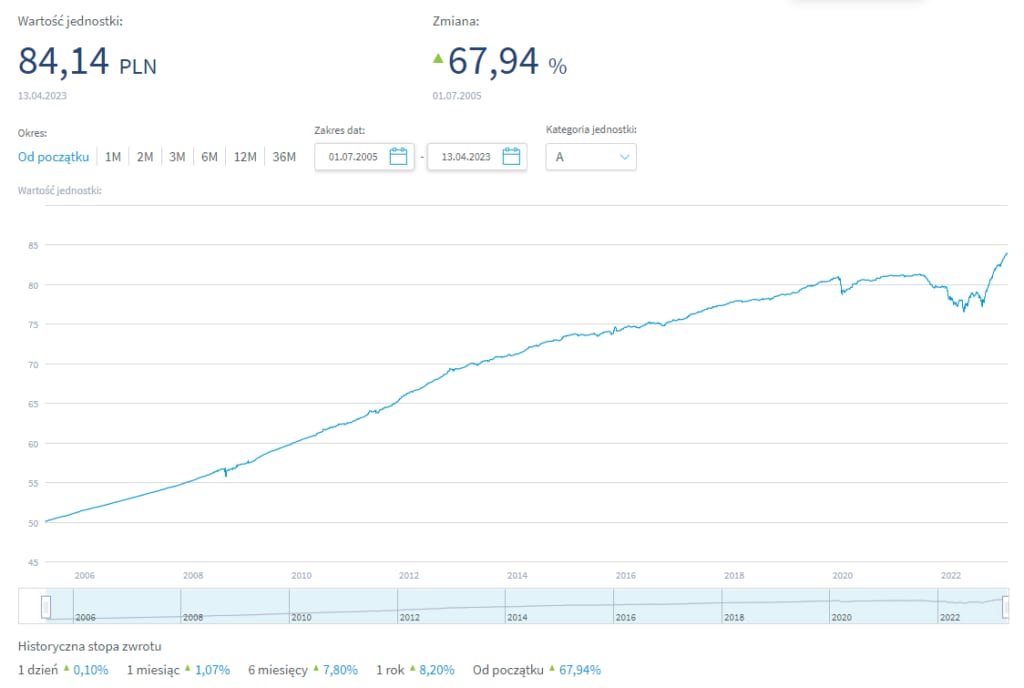Click the '1 dzień' return value 0,10%

[91, 670]
